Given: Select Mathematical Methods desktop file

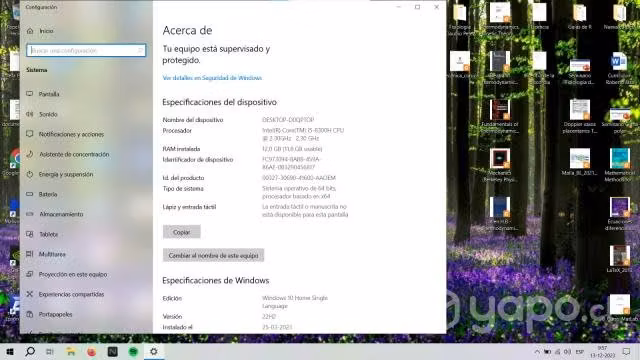Looking at the screenshot, I should point(619,164).
